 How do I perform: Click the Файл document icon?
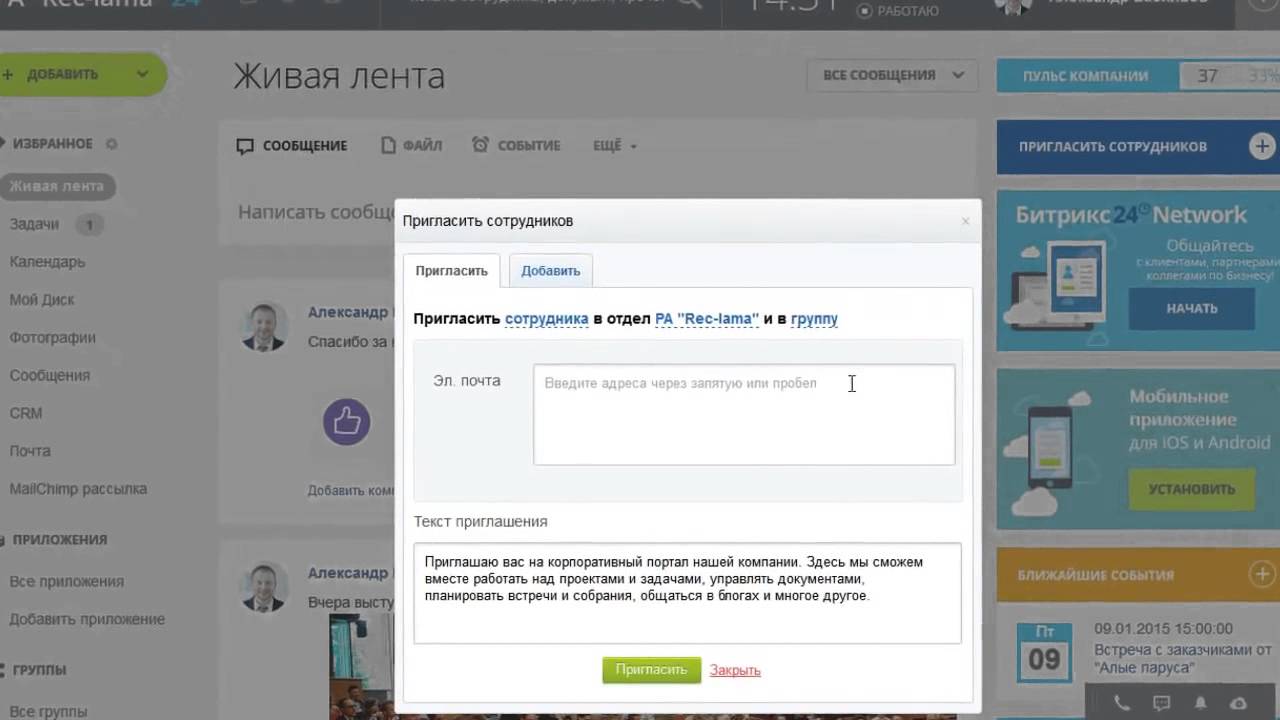click(x=389, y=145)
